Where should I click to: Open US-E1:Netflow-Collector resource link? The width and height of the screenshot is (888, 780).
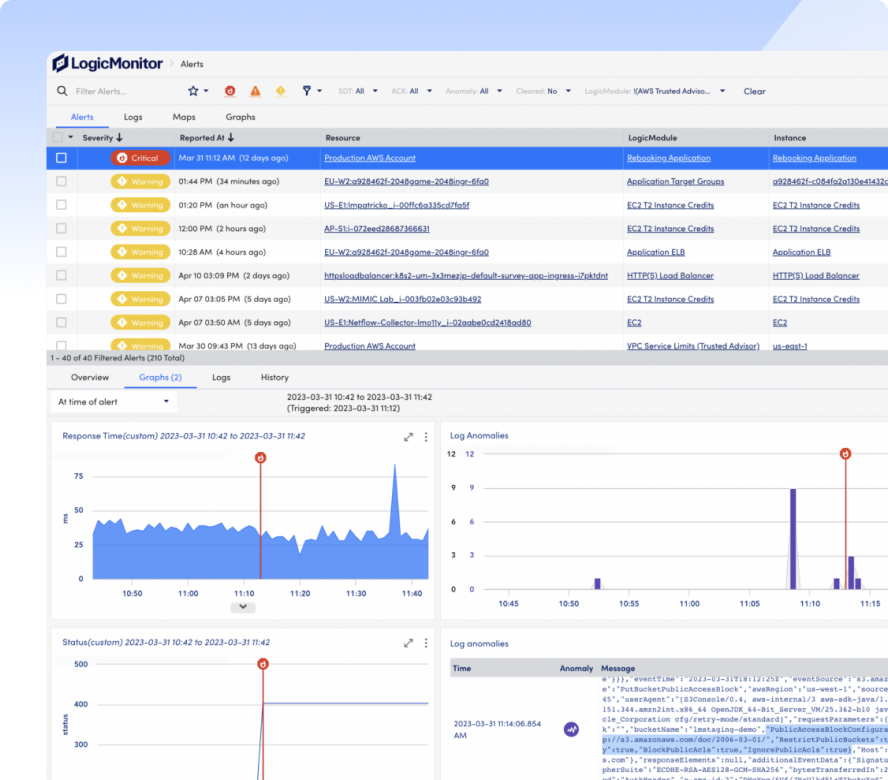(x=428, y=322)
